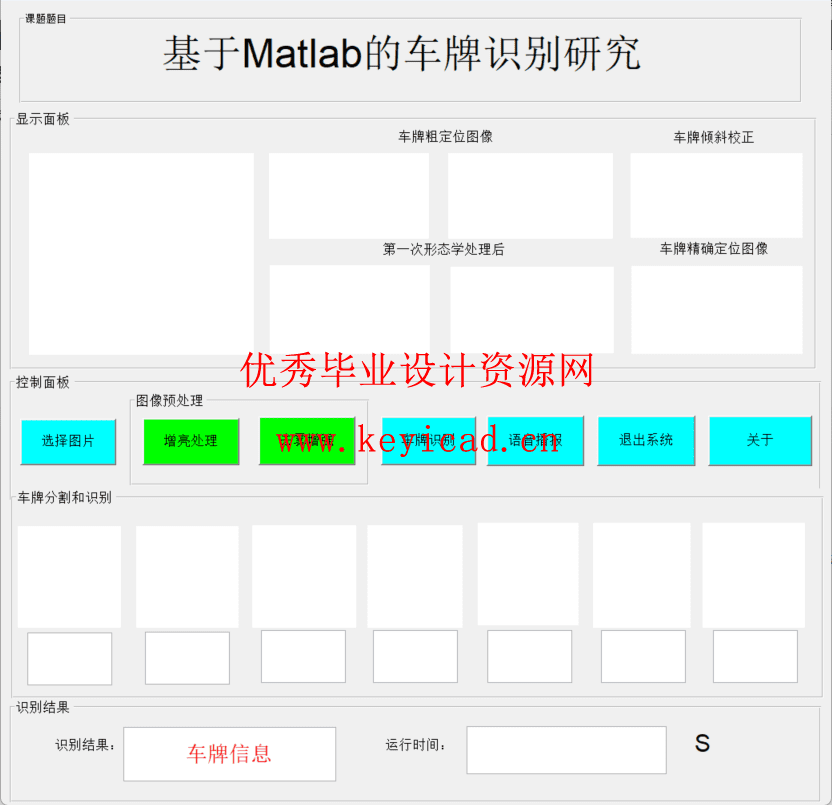Click 退出系统 to exit
The height and width of the screenshot is (805, 832).
click(x=646, y=440)
